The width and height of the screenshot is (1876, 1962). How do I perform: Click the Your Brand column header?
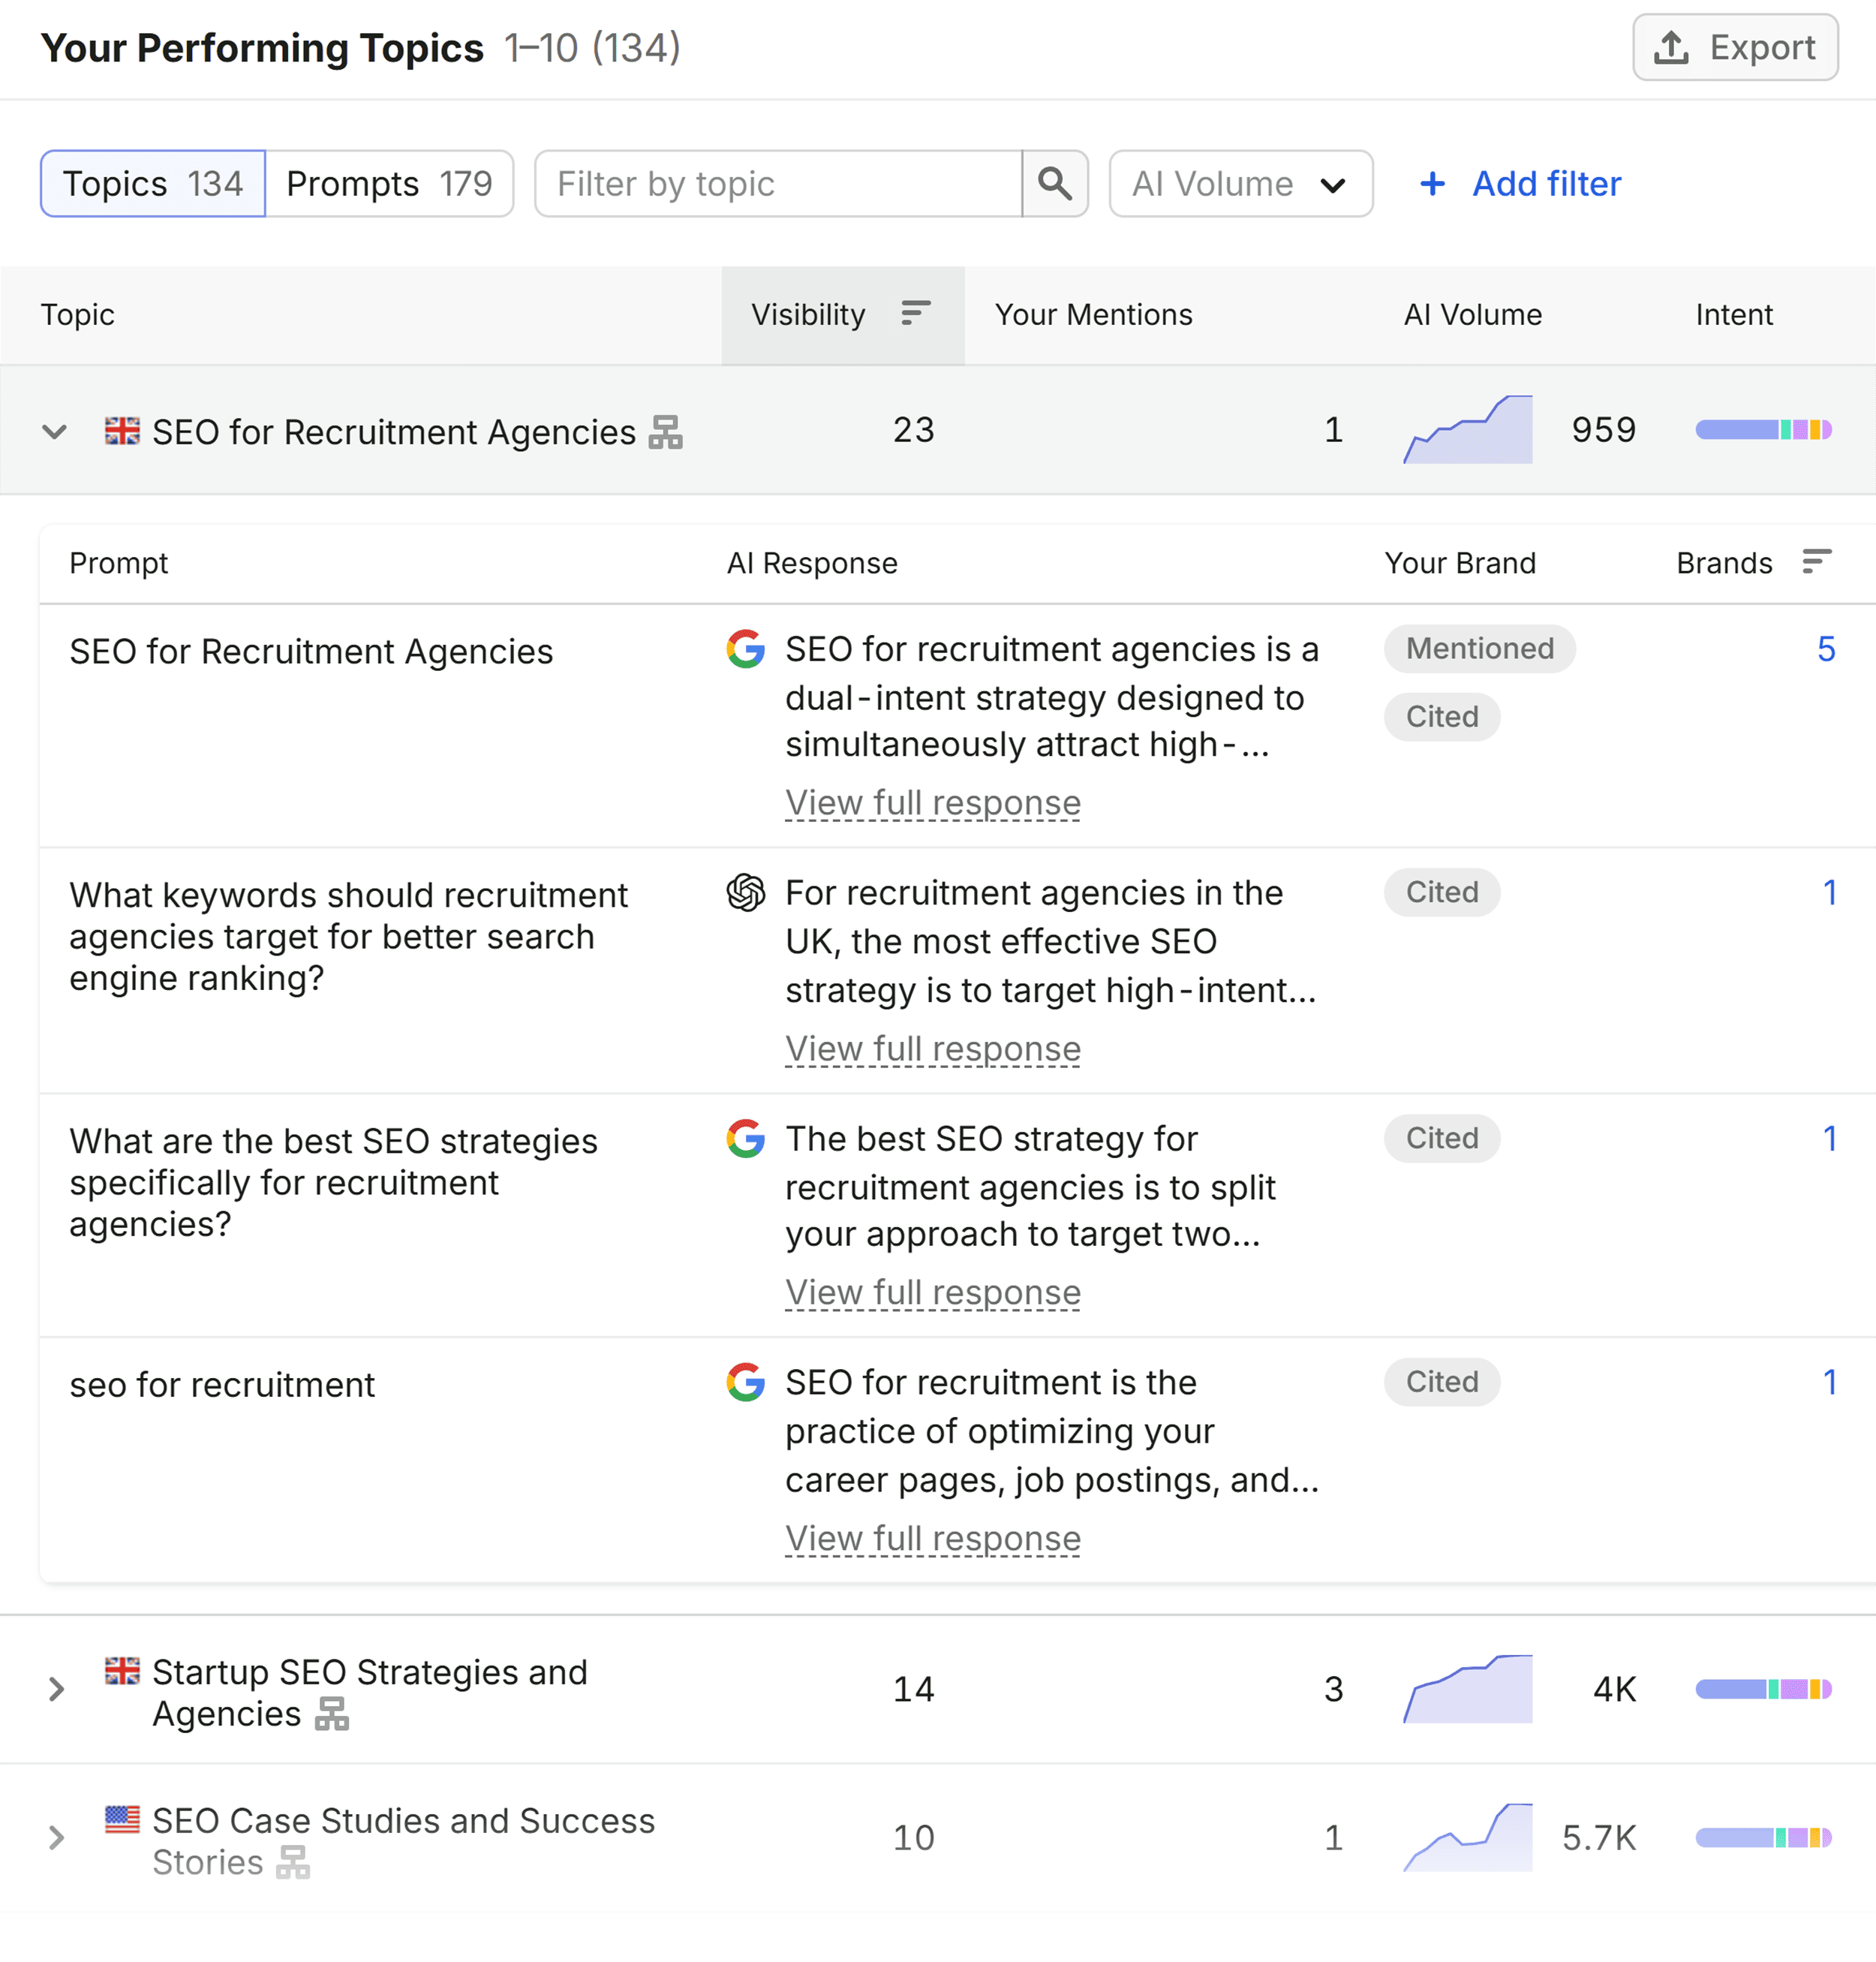(x=1460, y=563)
